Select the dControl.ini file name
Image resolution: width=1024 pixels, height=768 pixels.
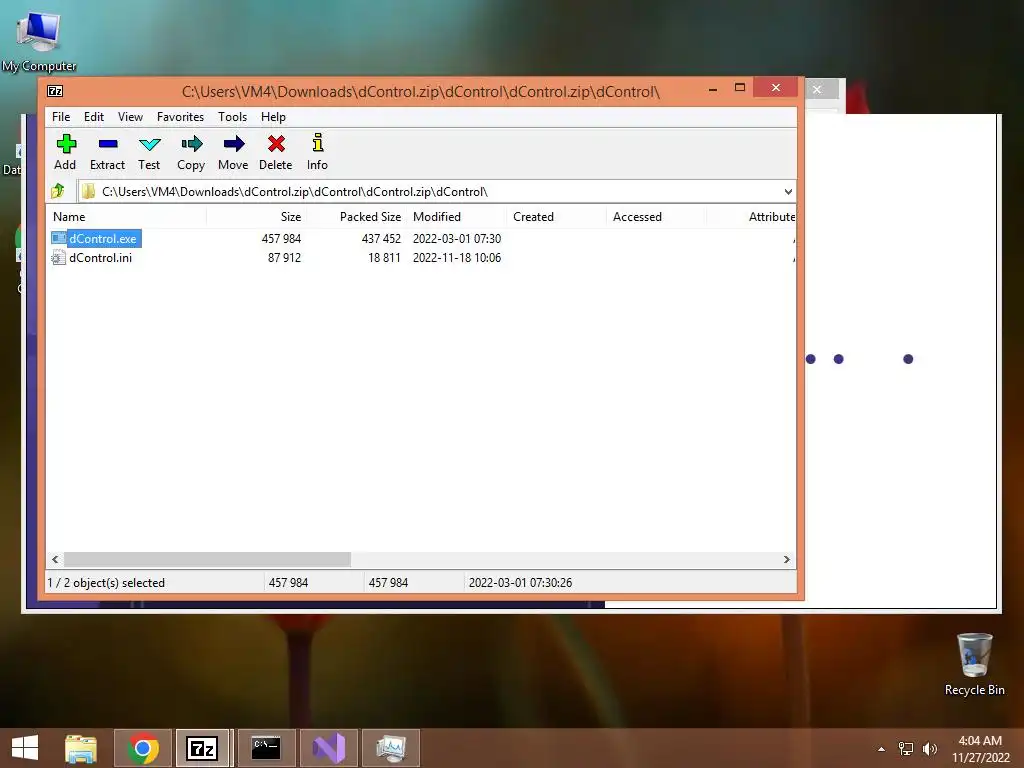(x=101, y=257)
